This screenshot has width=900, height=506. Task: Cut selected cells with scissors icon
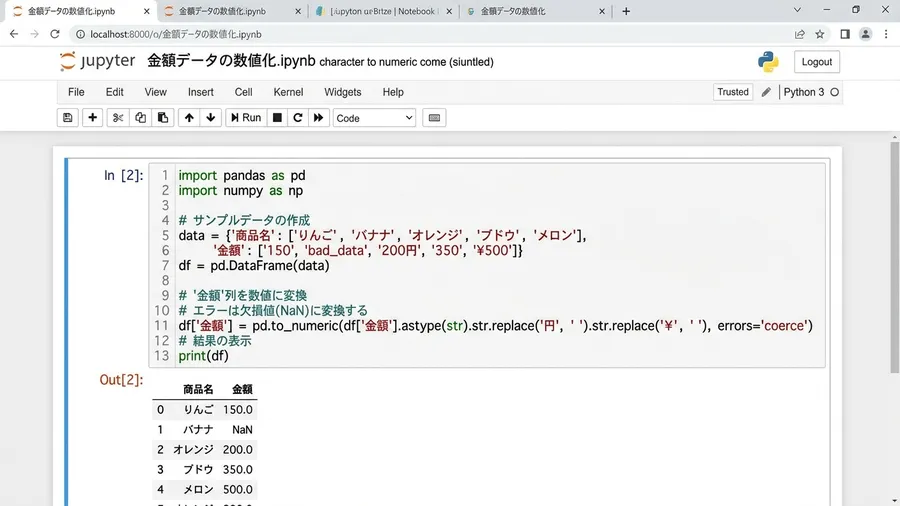pyautogui.click(x=118, y=118)
